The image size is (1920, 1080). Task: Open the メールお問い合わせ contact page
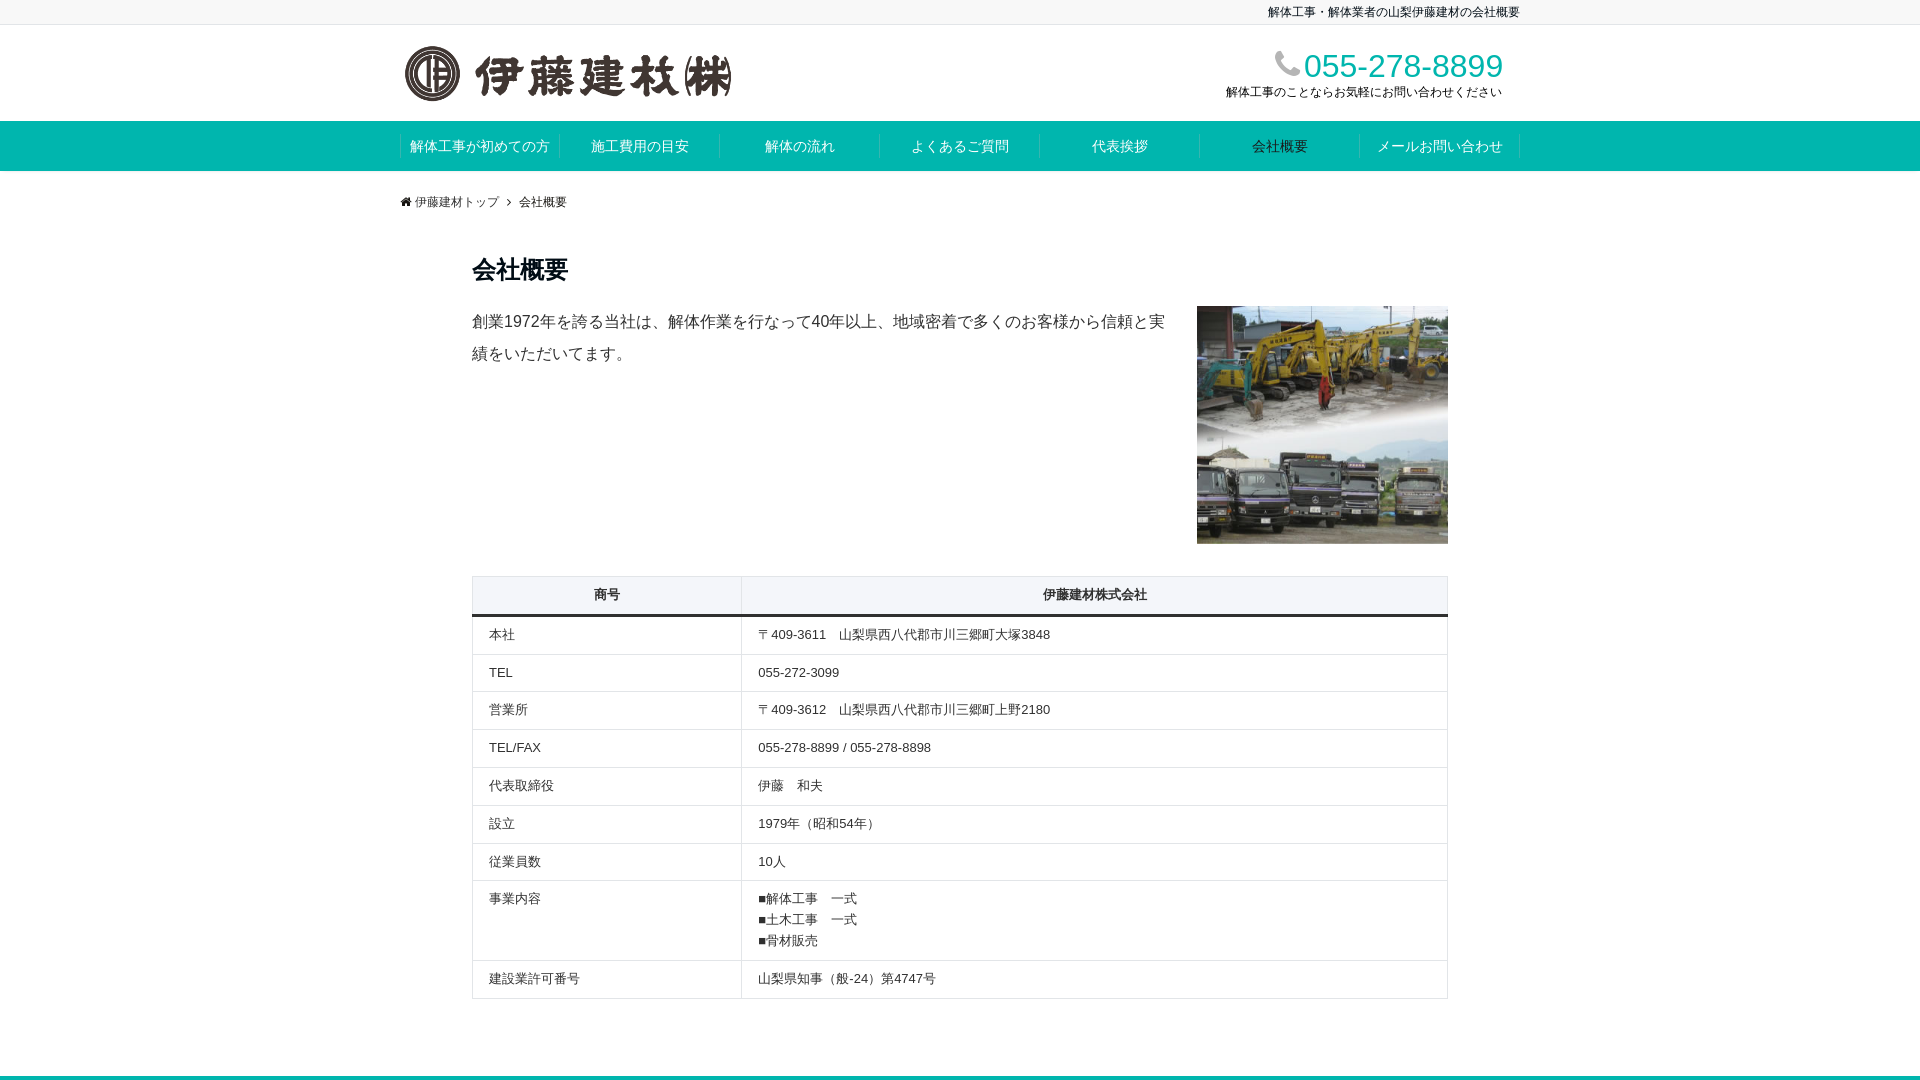coord(1439,146)
